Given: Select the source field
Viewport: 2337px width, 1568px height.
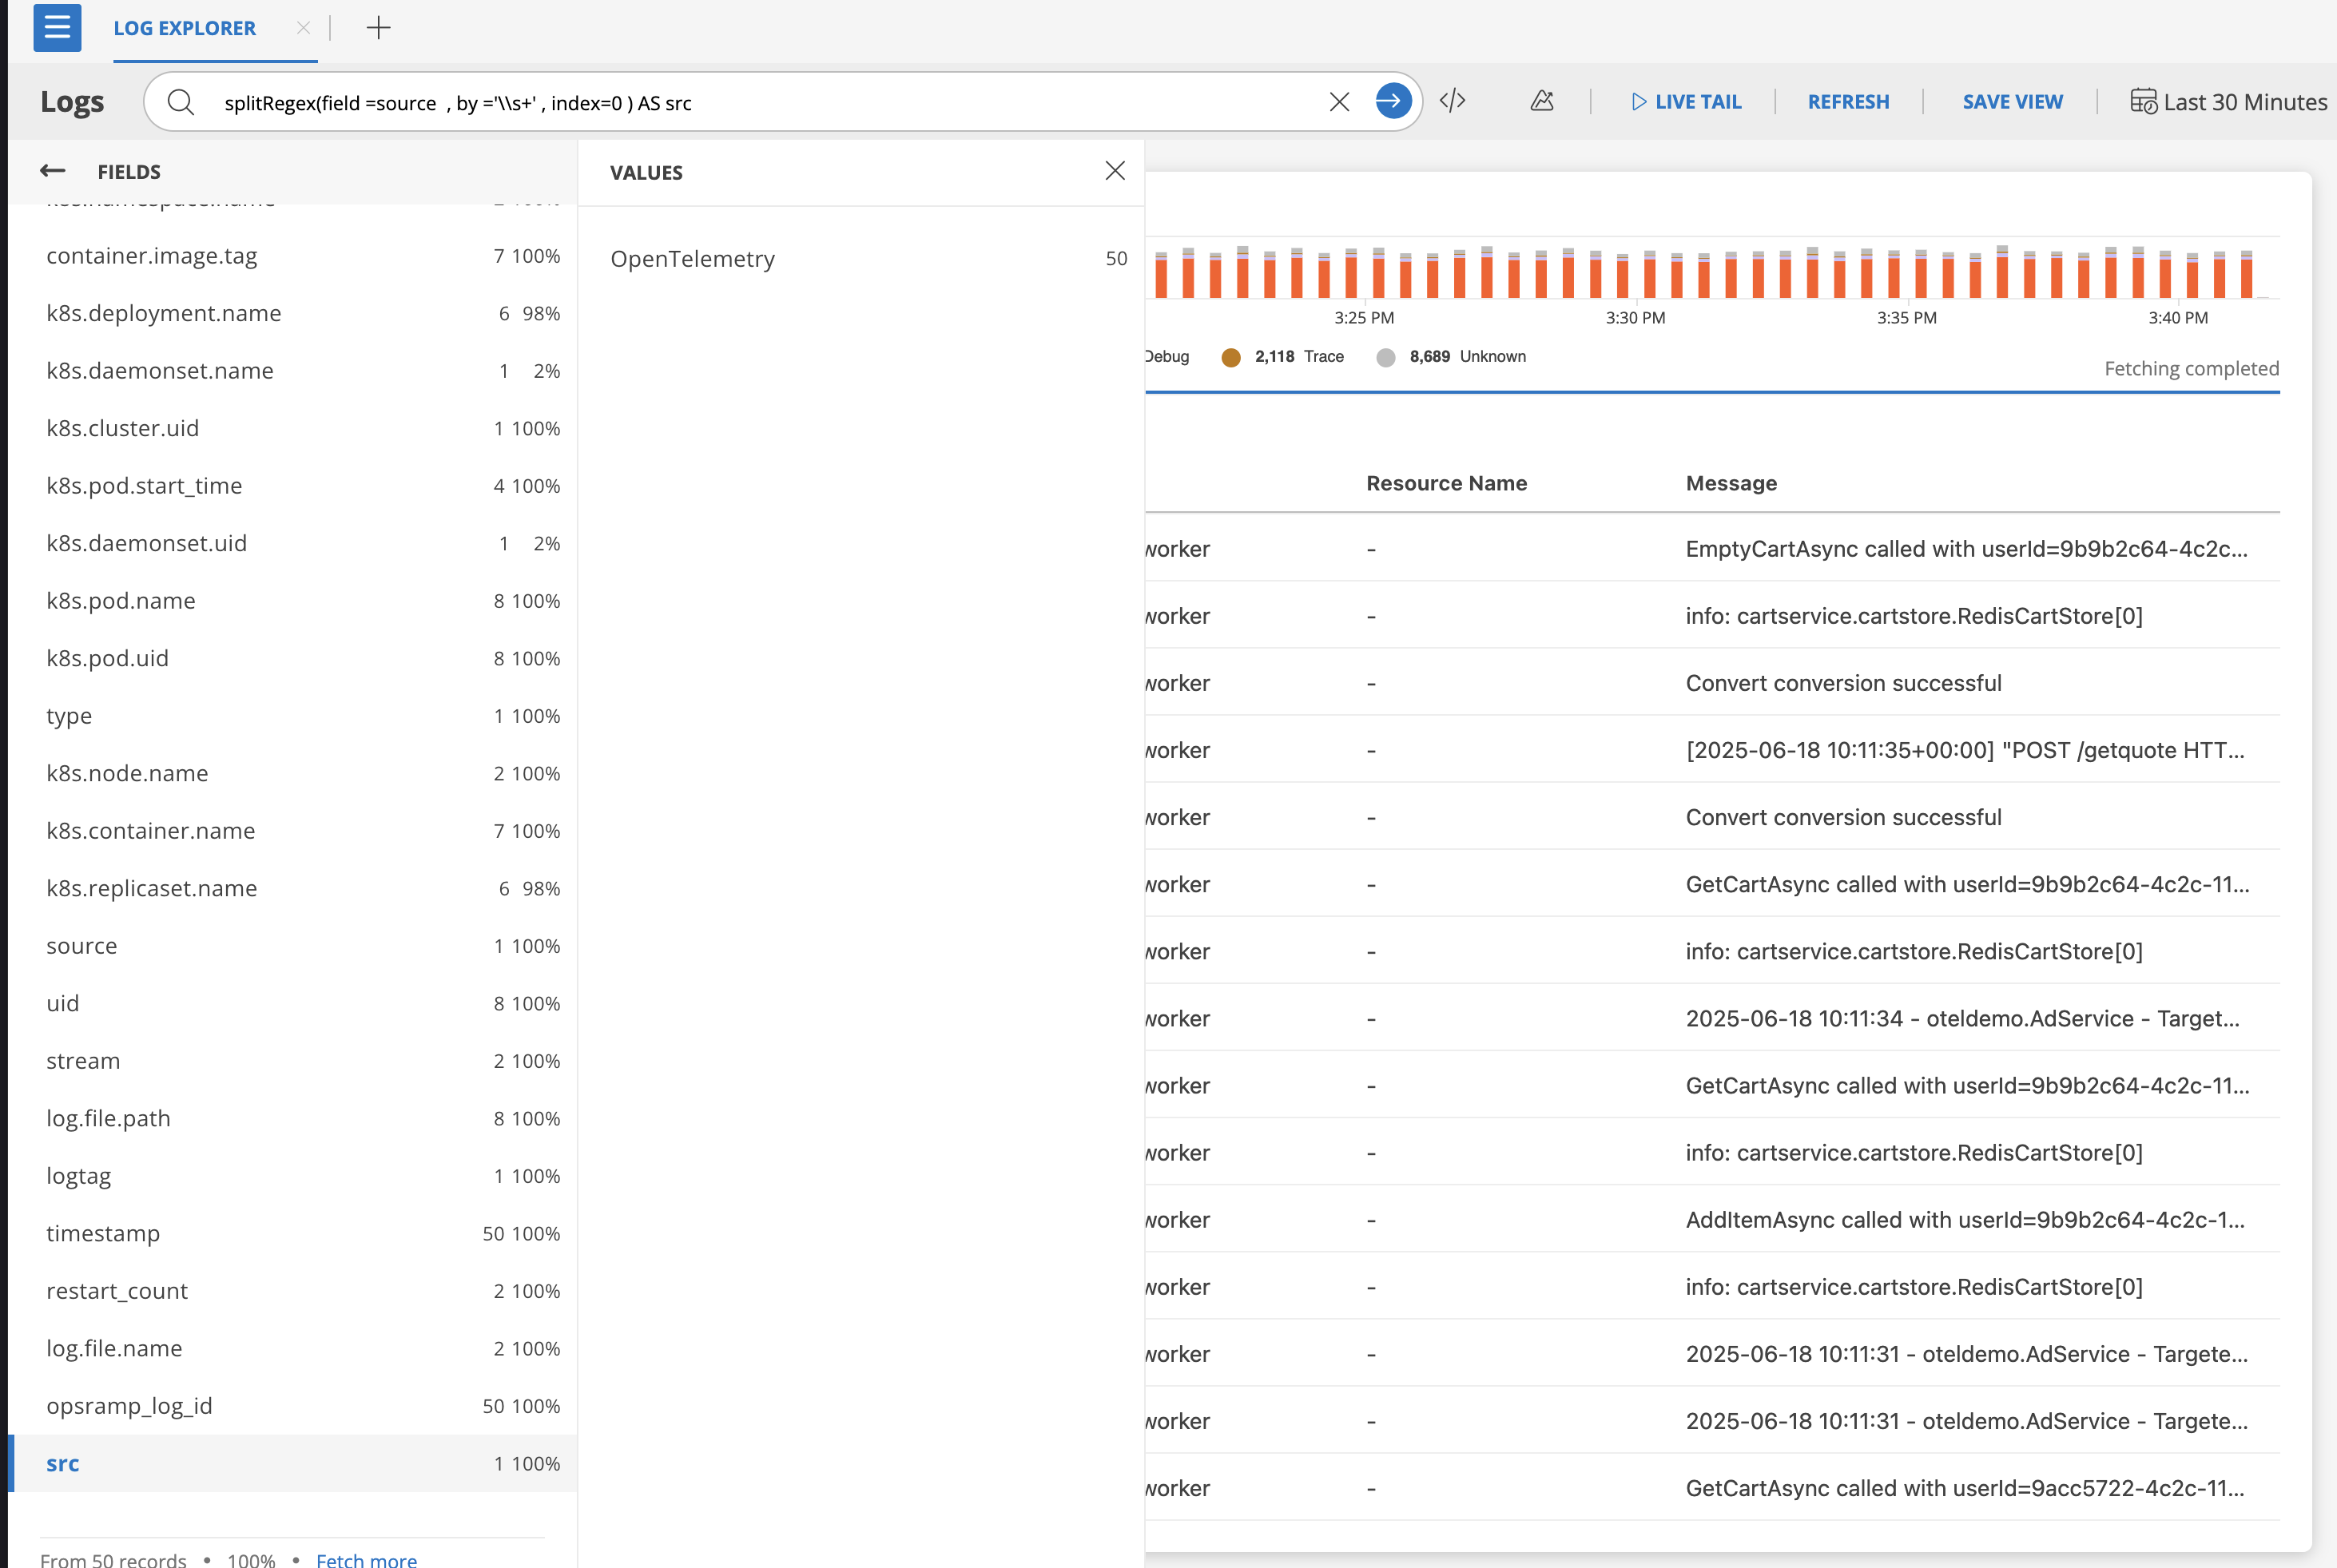Looking at the screenshot, I should click(x=292, y=946).
